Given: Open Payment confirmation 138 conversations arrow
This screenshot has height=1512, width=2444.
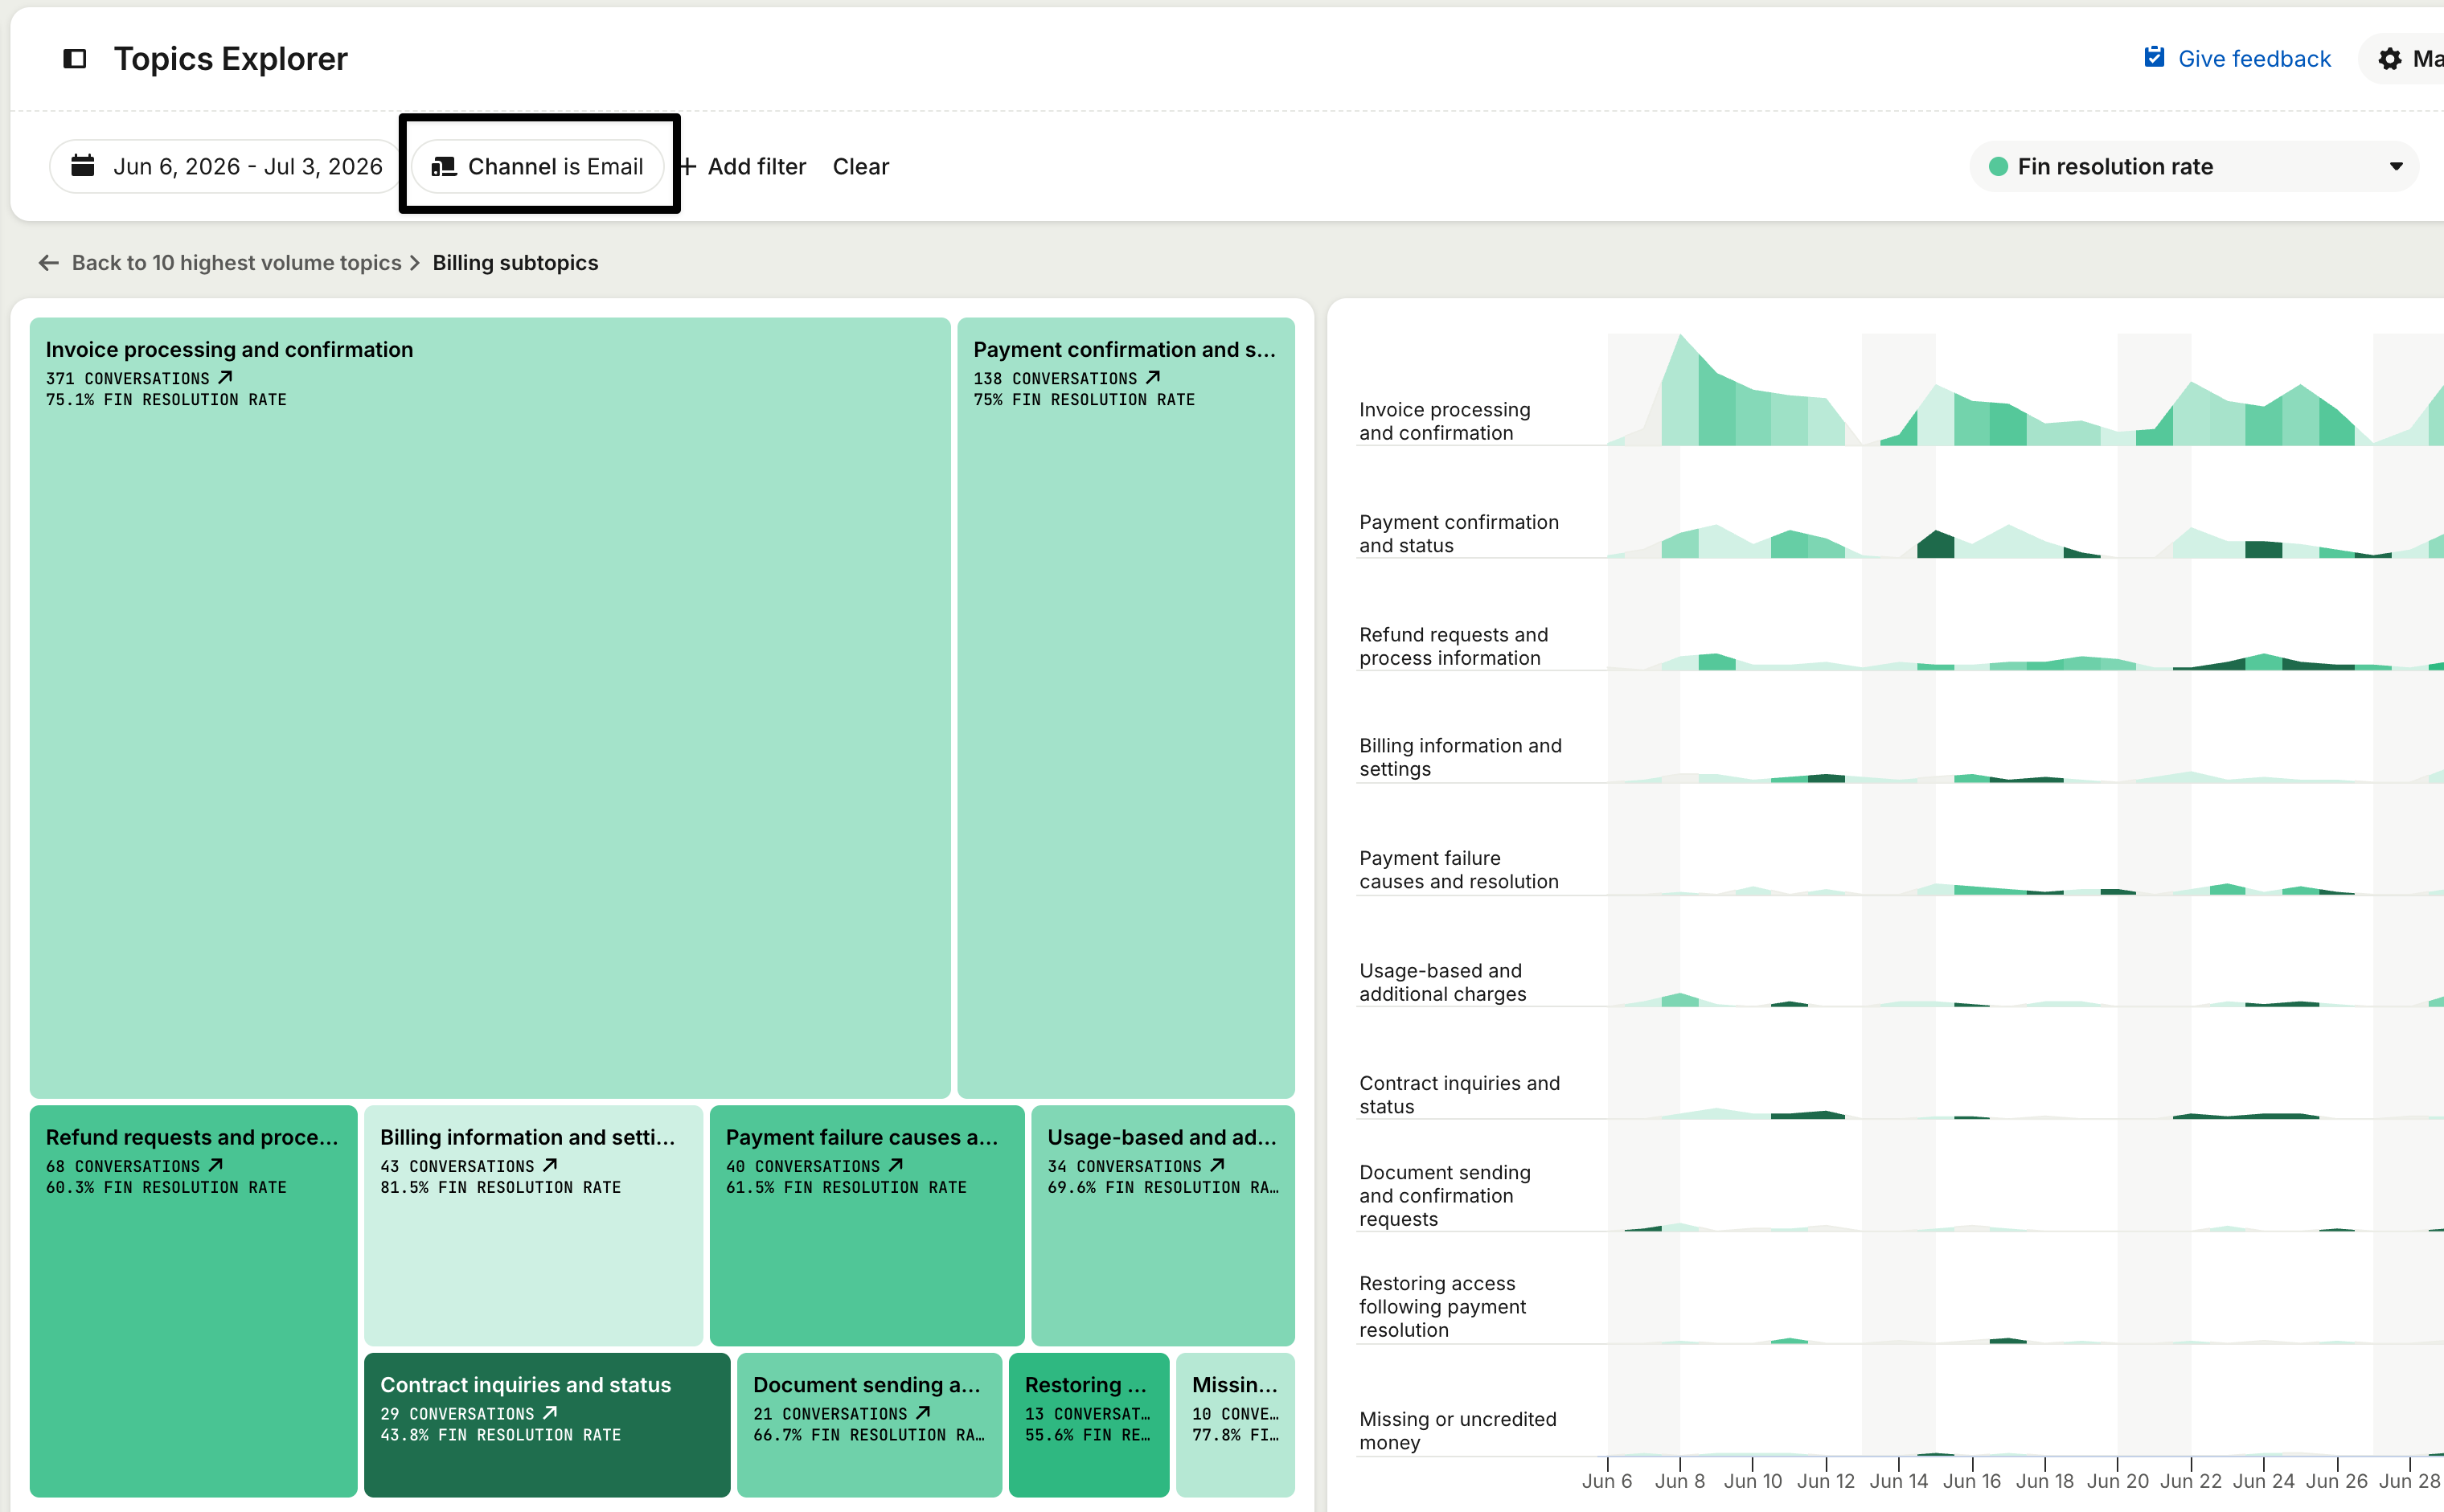Looking at the screenshot, I should 1153,378.
